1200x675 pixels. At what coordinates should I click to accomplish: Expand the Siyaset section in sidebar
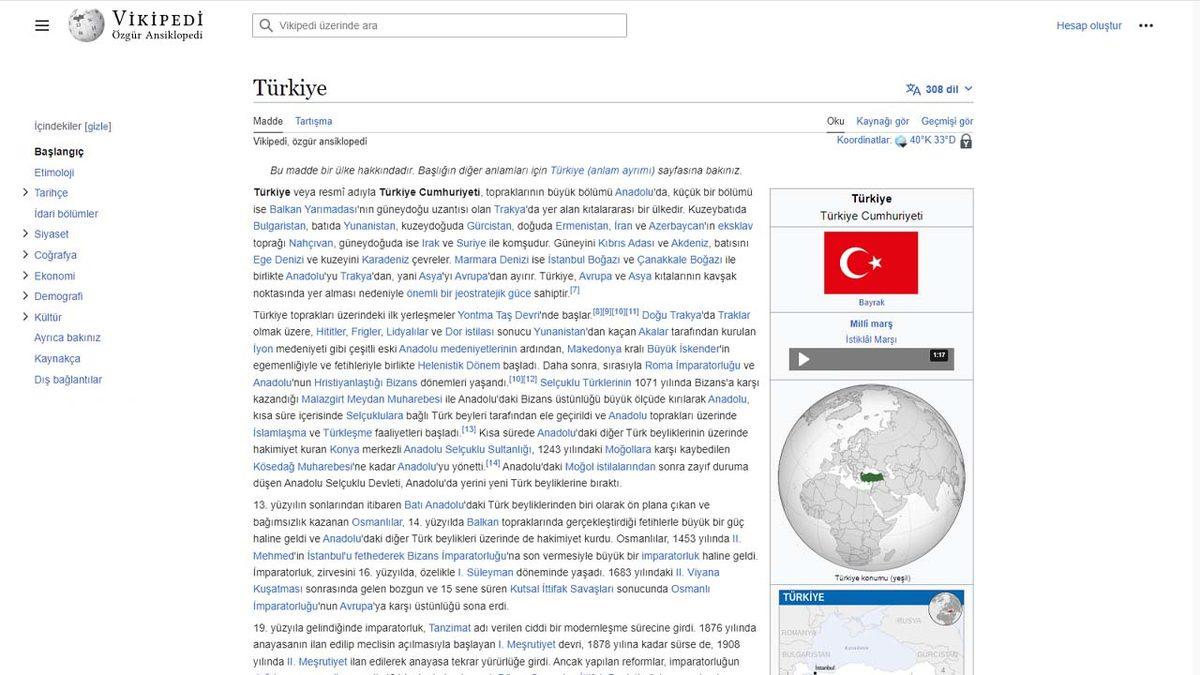click(25, 234)
